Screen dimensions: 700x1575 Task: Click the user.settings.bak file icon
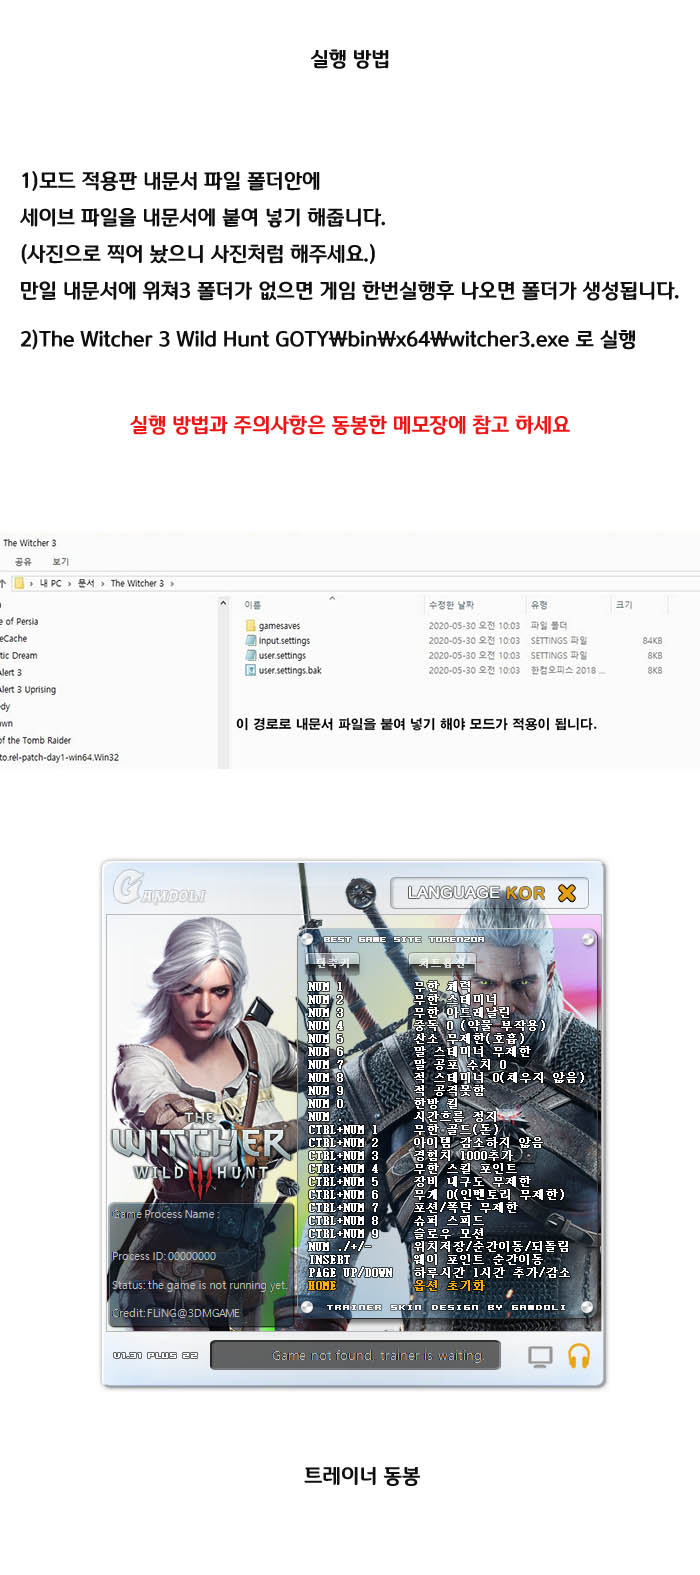pos(250,671)
